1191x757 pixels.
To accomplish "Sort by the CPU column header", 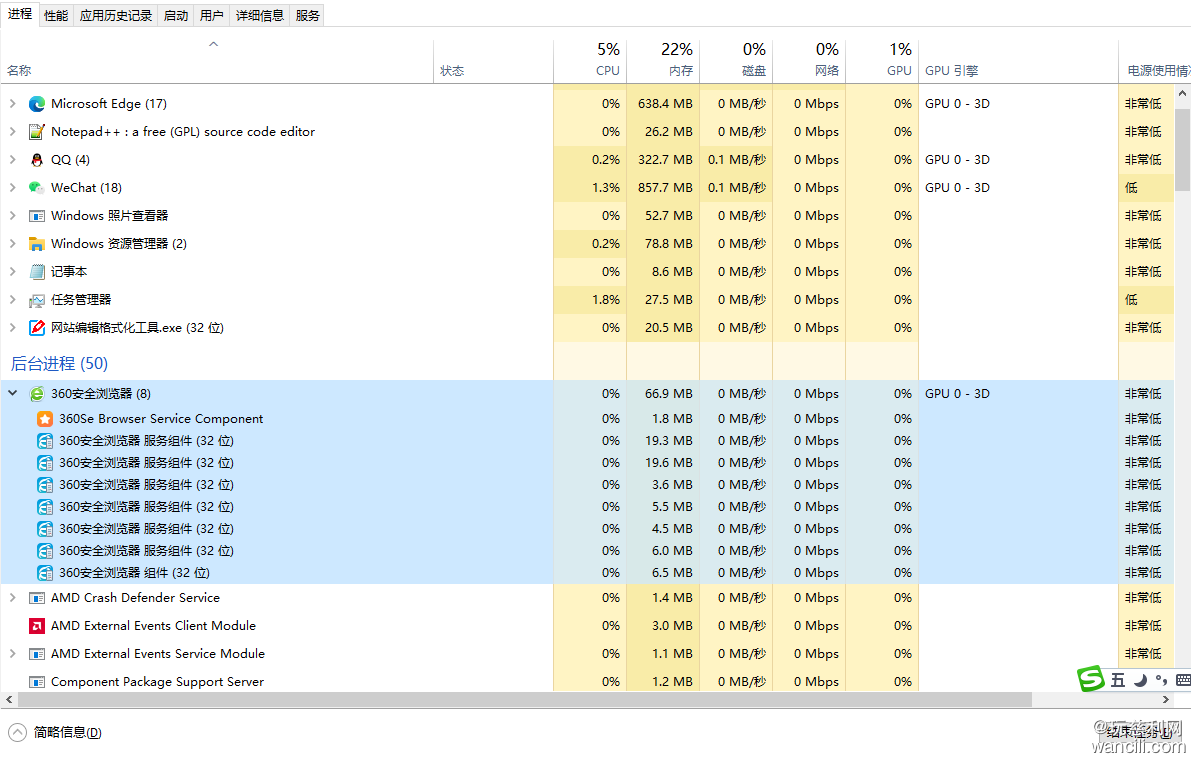I will [590, 61].
